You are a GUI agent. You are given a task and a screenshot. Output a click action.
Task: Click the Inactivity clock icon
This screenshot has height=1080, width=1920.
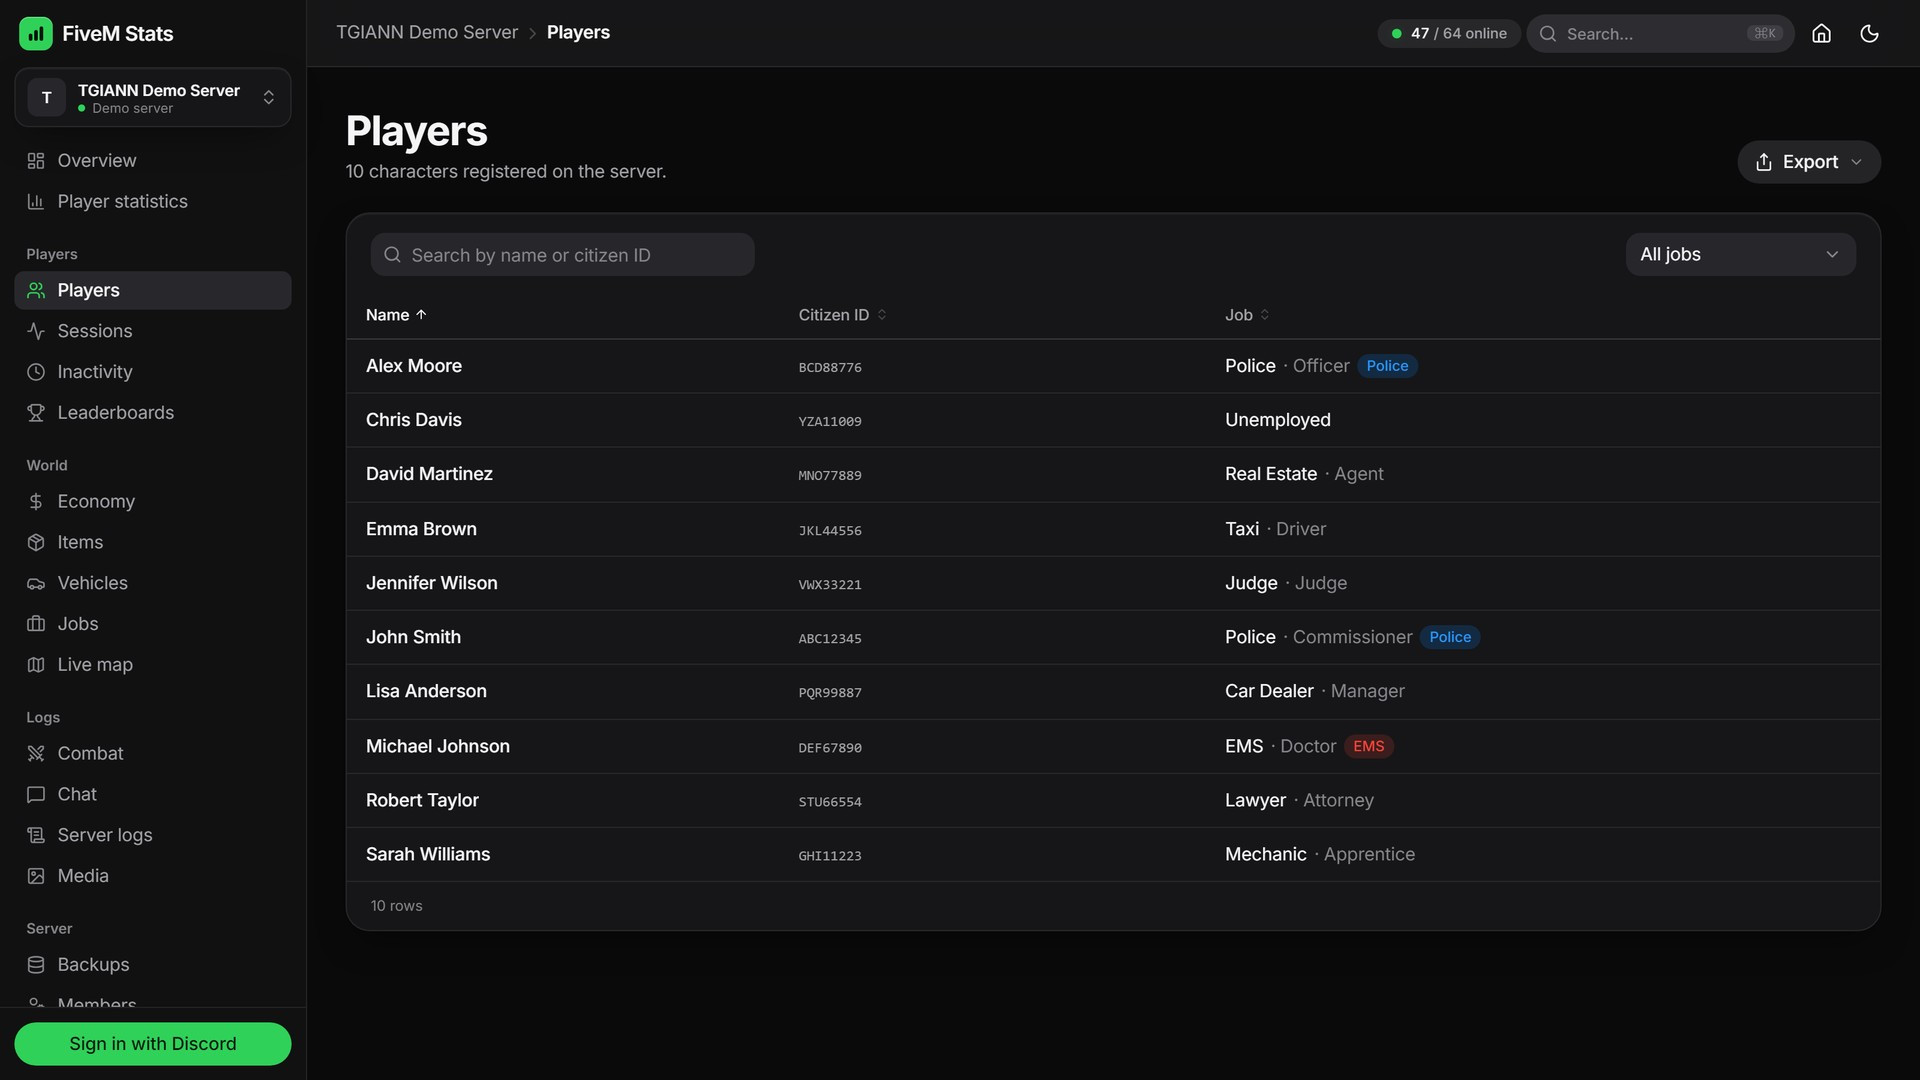36,372
